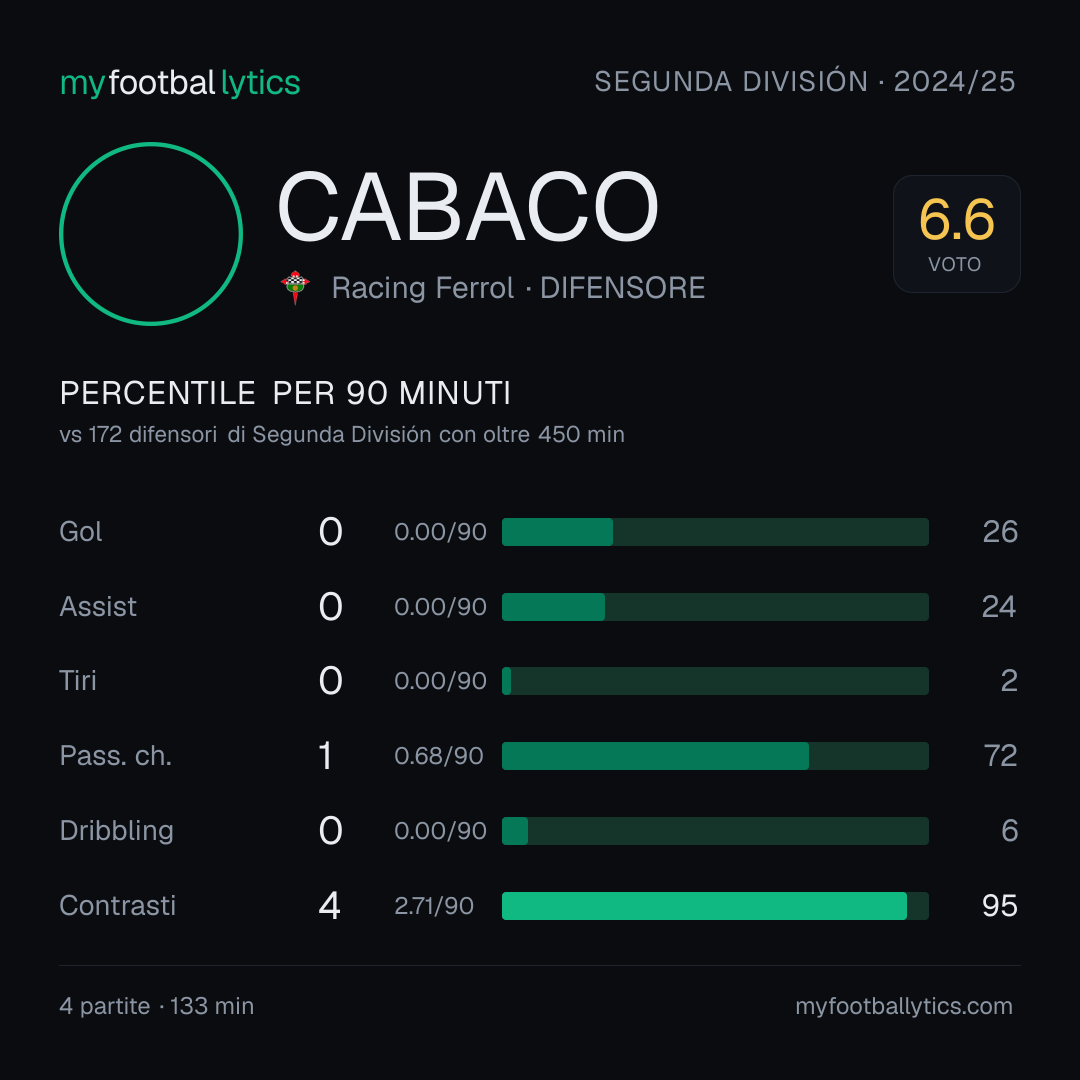Click the Racing Ferrol club crest icon
This screenshot has height=1080, width=1080.
tap(295, 287)
